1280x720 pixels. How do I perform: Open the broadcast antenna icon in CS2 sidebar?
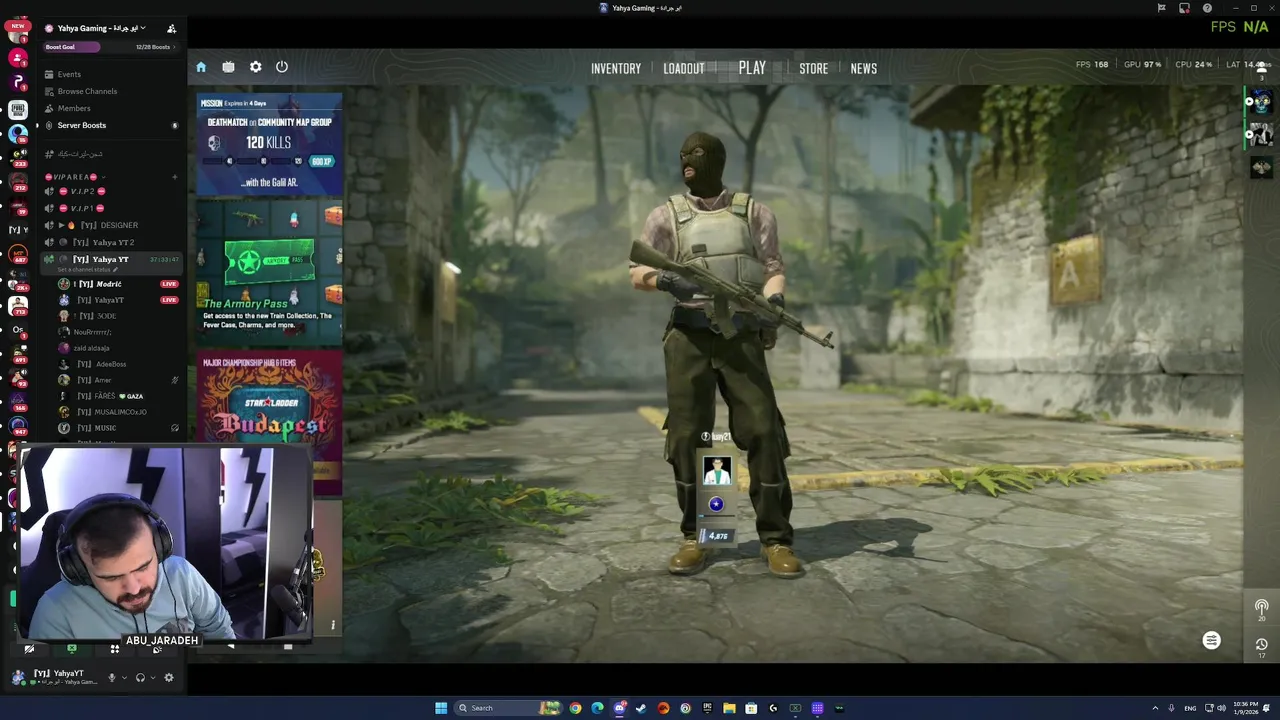coord(1261,607)
